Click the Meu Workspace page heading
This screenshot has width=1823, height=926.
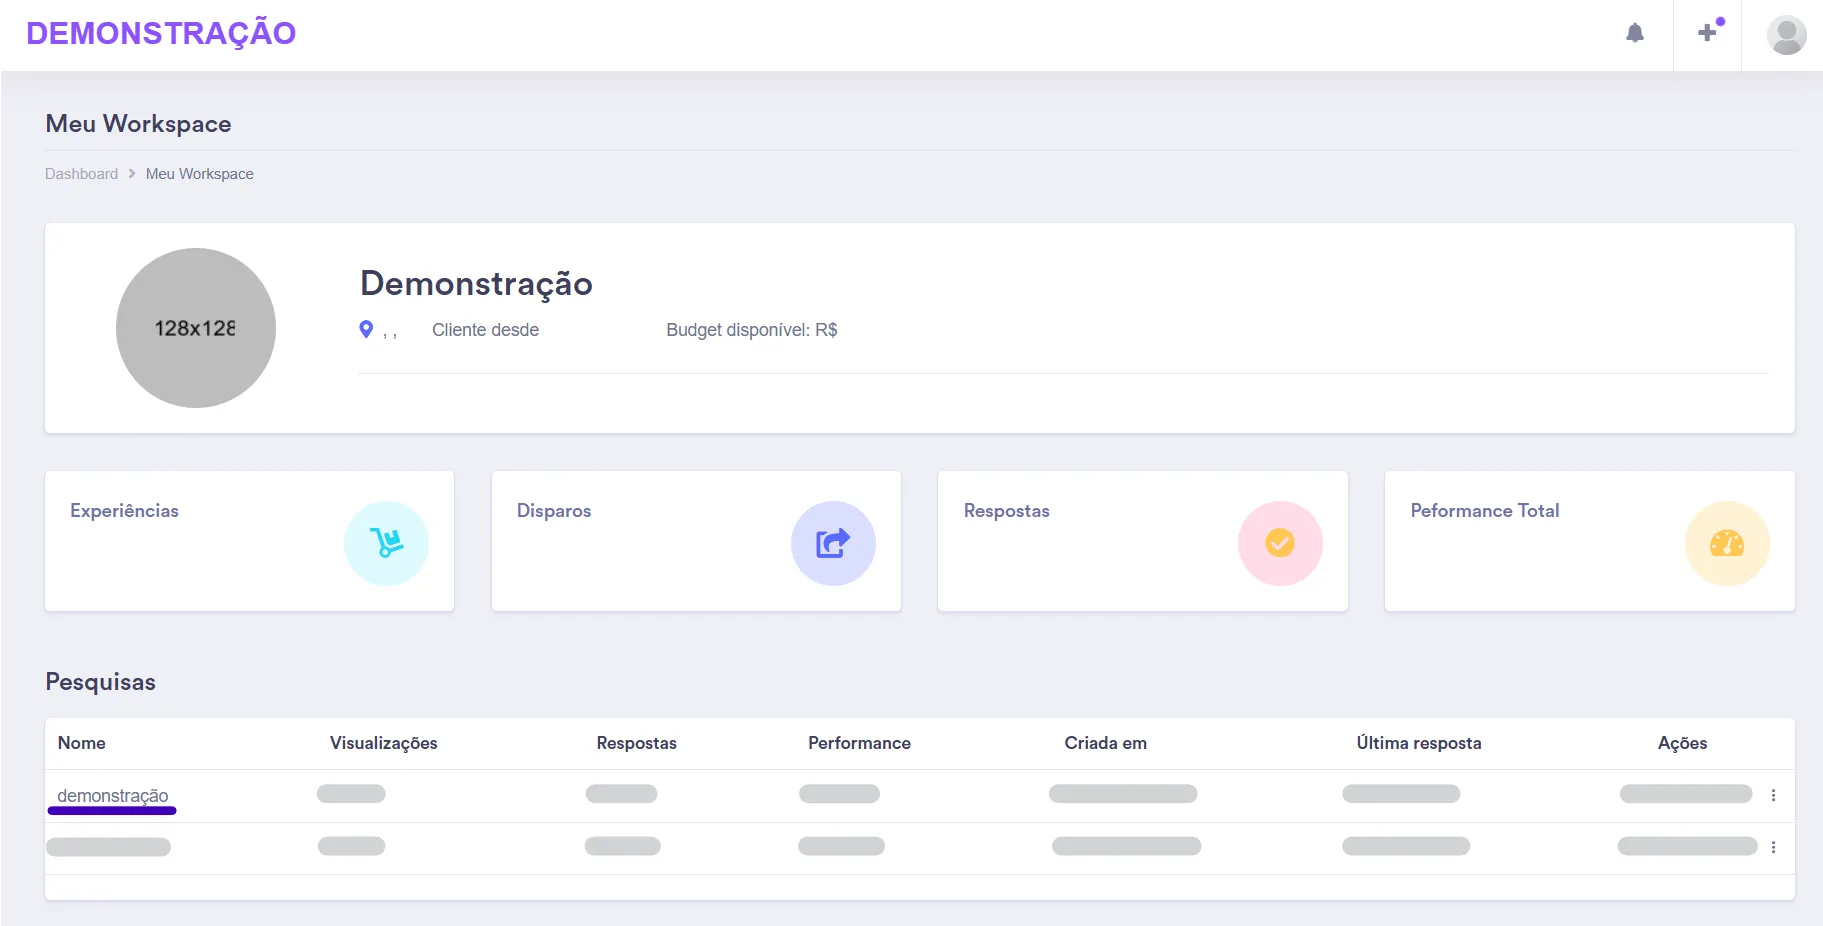click(139, 124)
